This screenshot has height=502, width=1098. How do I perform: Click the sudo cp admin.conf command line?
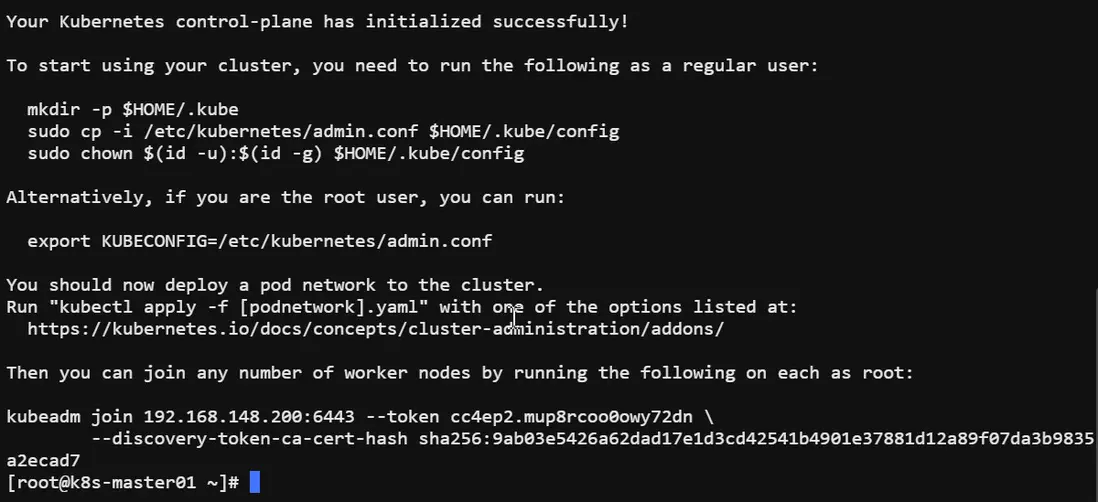(323, 131)
